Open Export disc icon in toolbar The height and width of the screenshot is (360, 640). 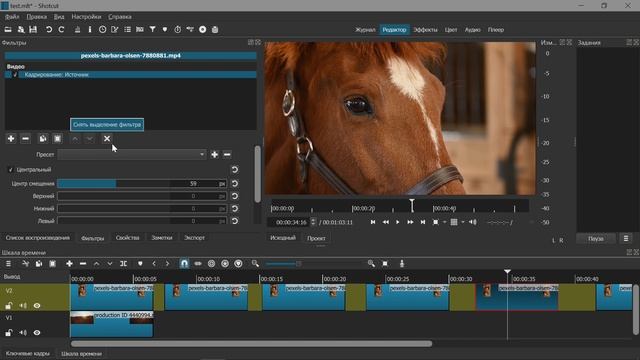pos(202,29)
